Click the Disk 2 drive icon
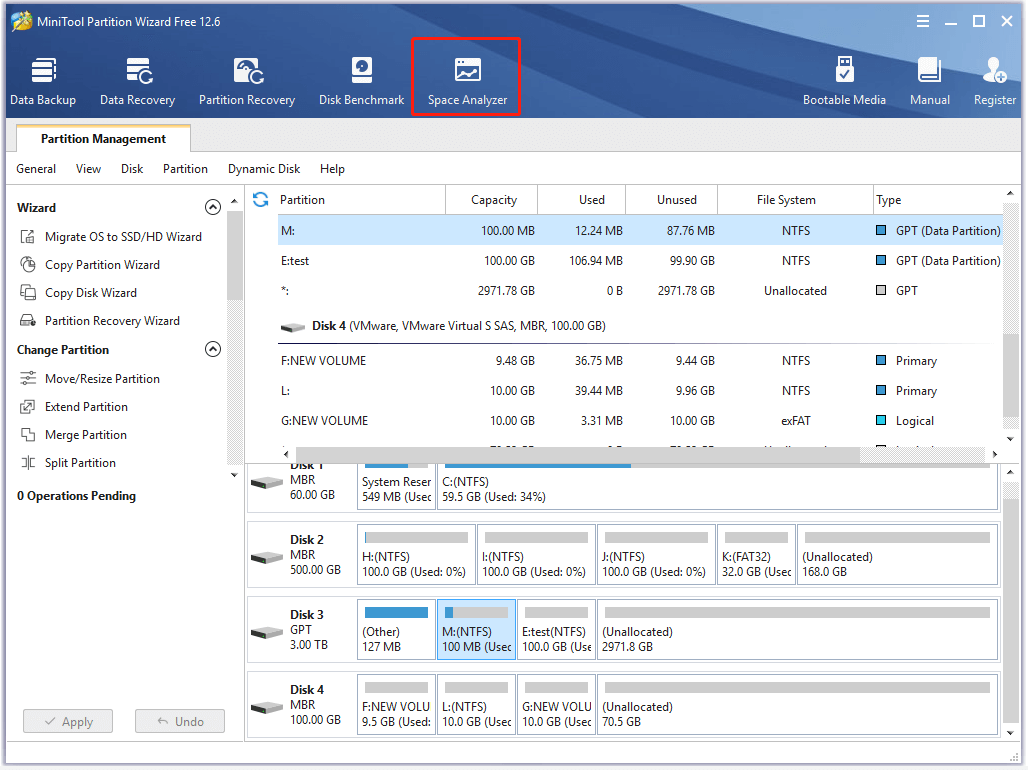Viewport: 1028px width, 770px height. pyautogui.click(x=267, y=557)
